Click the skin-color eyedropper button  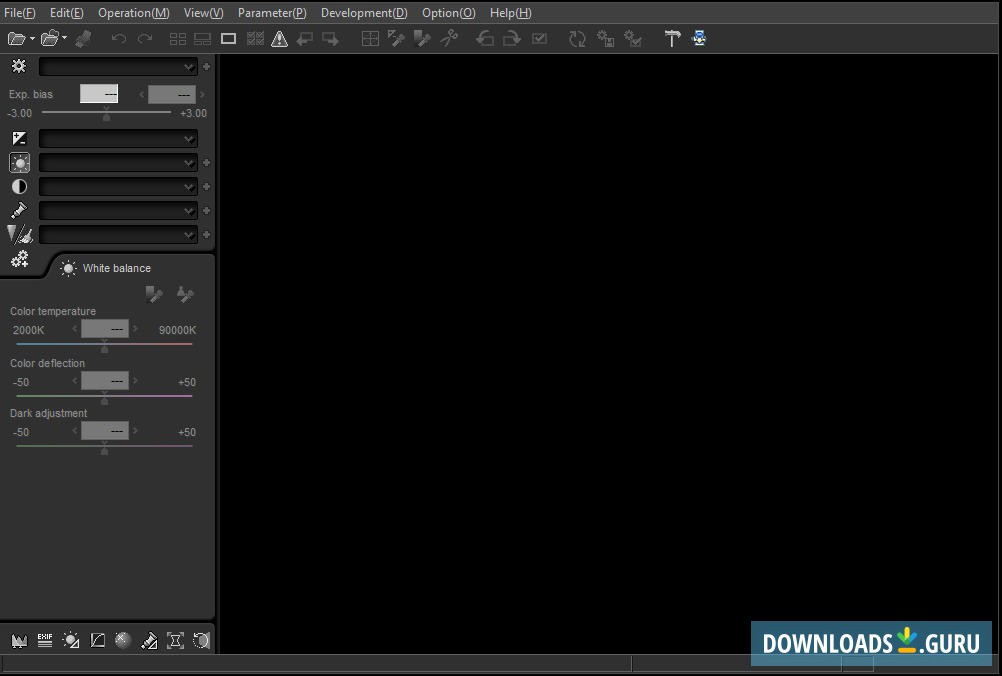(x=185, y=295)
